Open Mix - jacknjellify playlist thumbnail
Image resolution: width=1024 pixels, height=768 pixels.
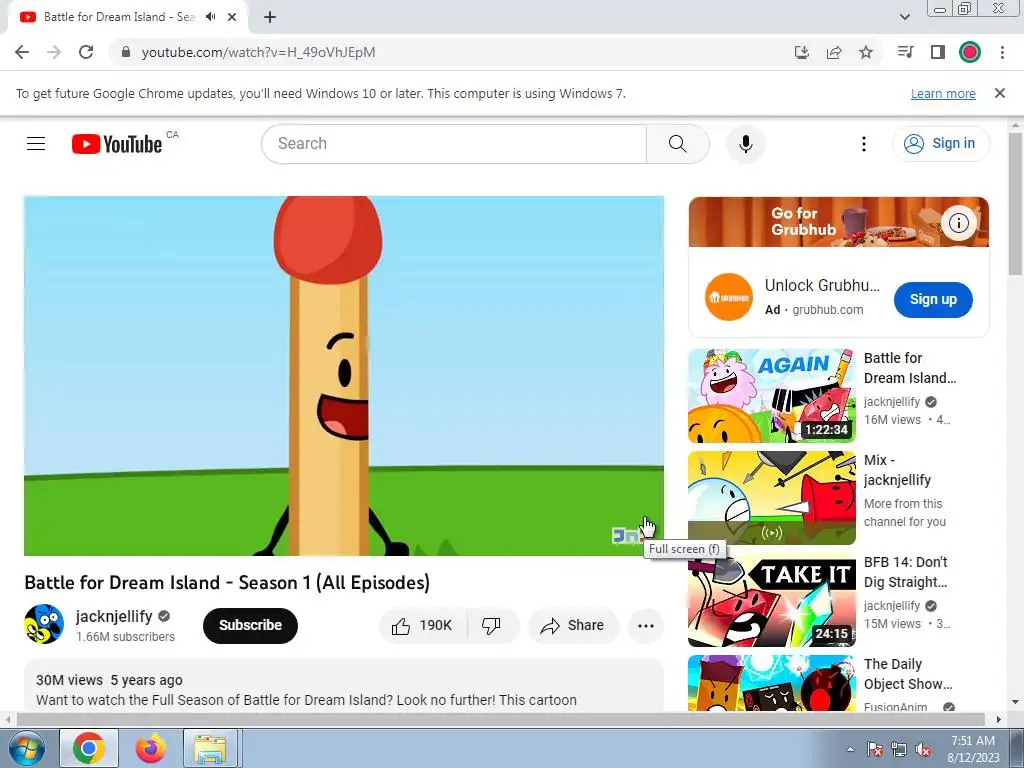point(772,498)
